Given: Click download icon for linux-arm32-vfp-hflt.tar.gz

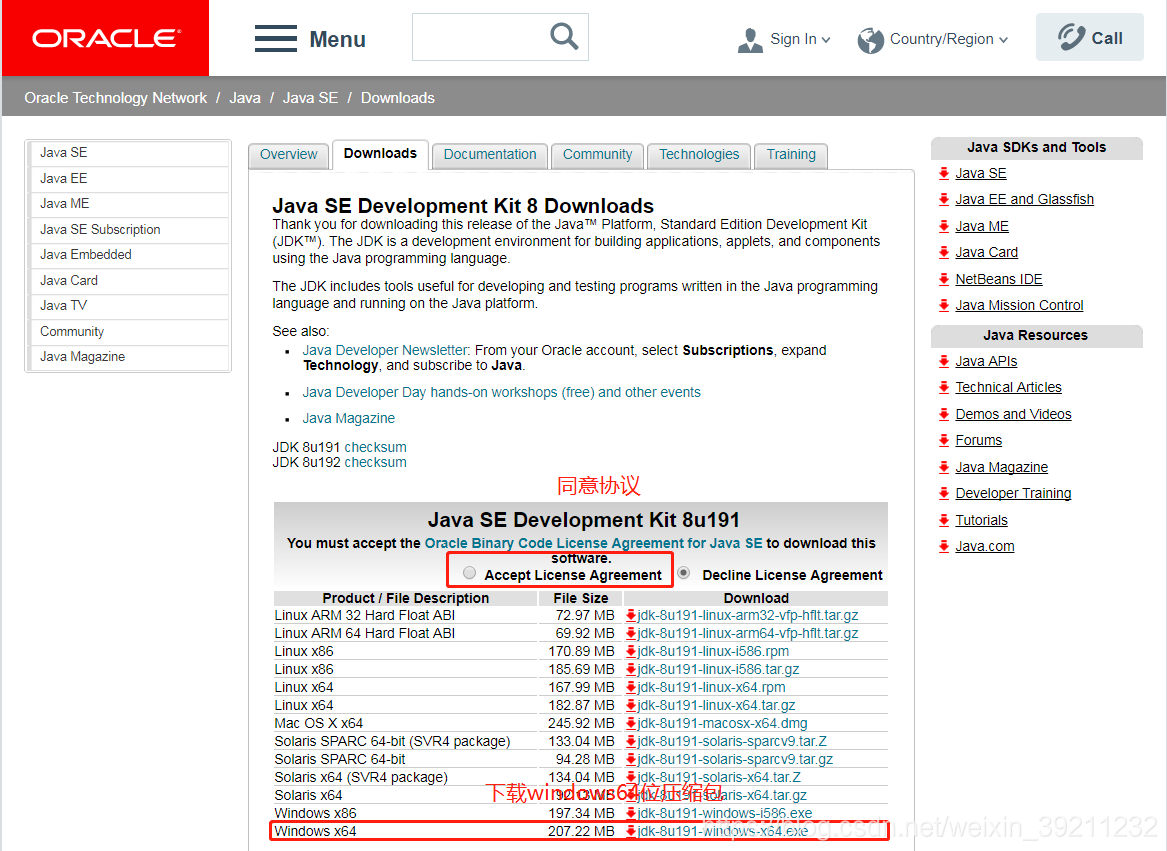Looking at the screenshot, I should (x=631, y=615).
